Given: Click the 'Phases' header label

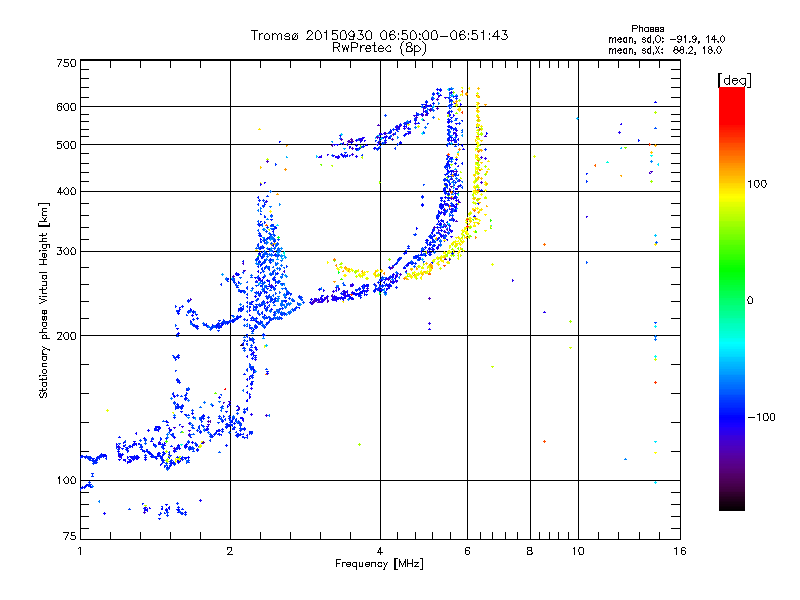Looking at the screenshot, I should coord(647,29).
